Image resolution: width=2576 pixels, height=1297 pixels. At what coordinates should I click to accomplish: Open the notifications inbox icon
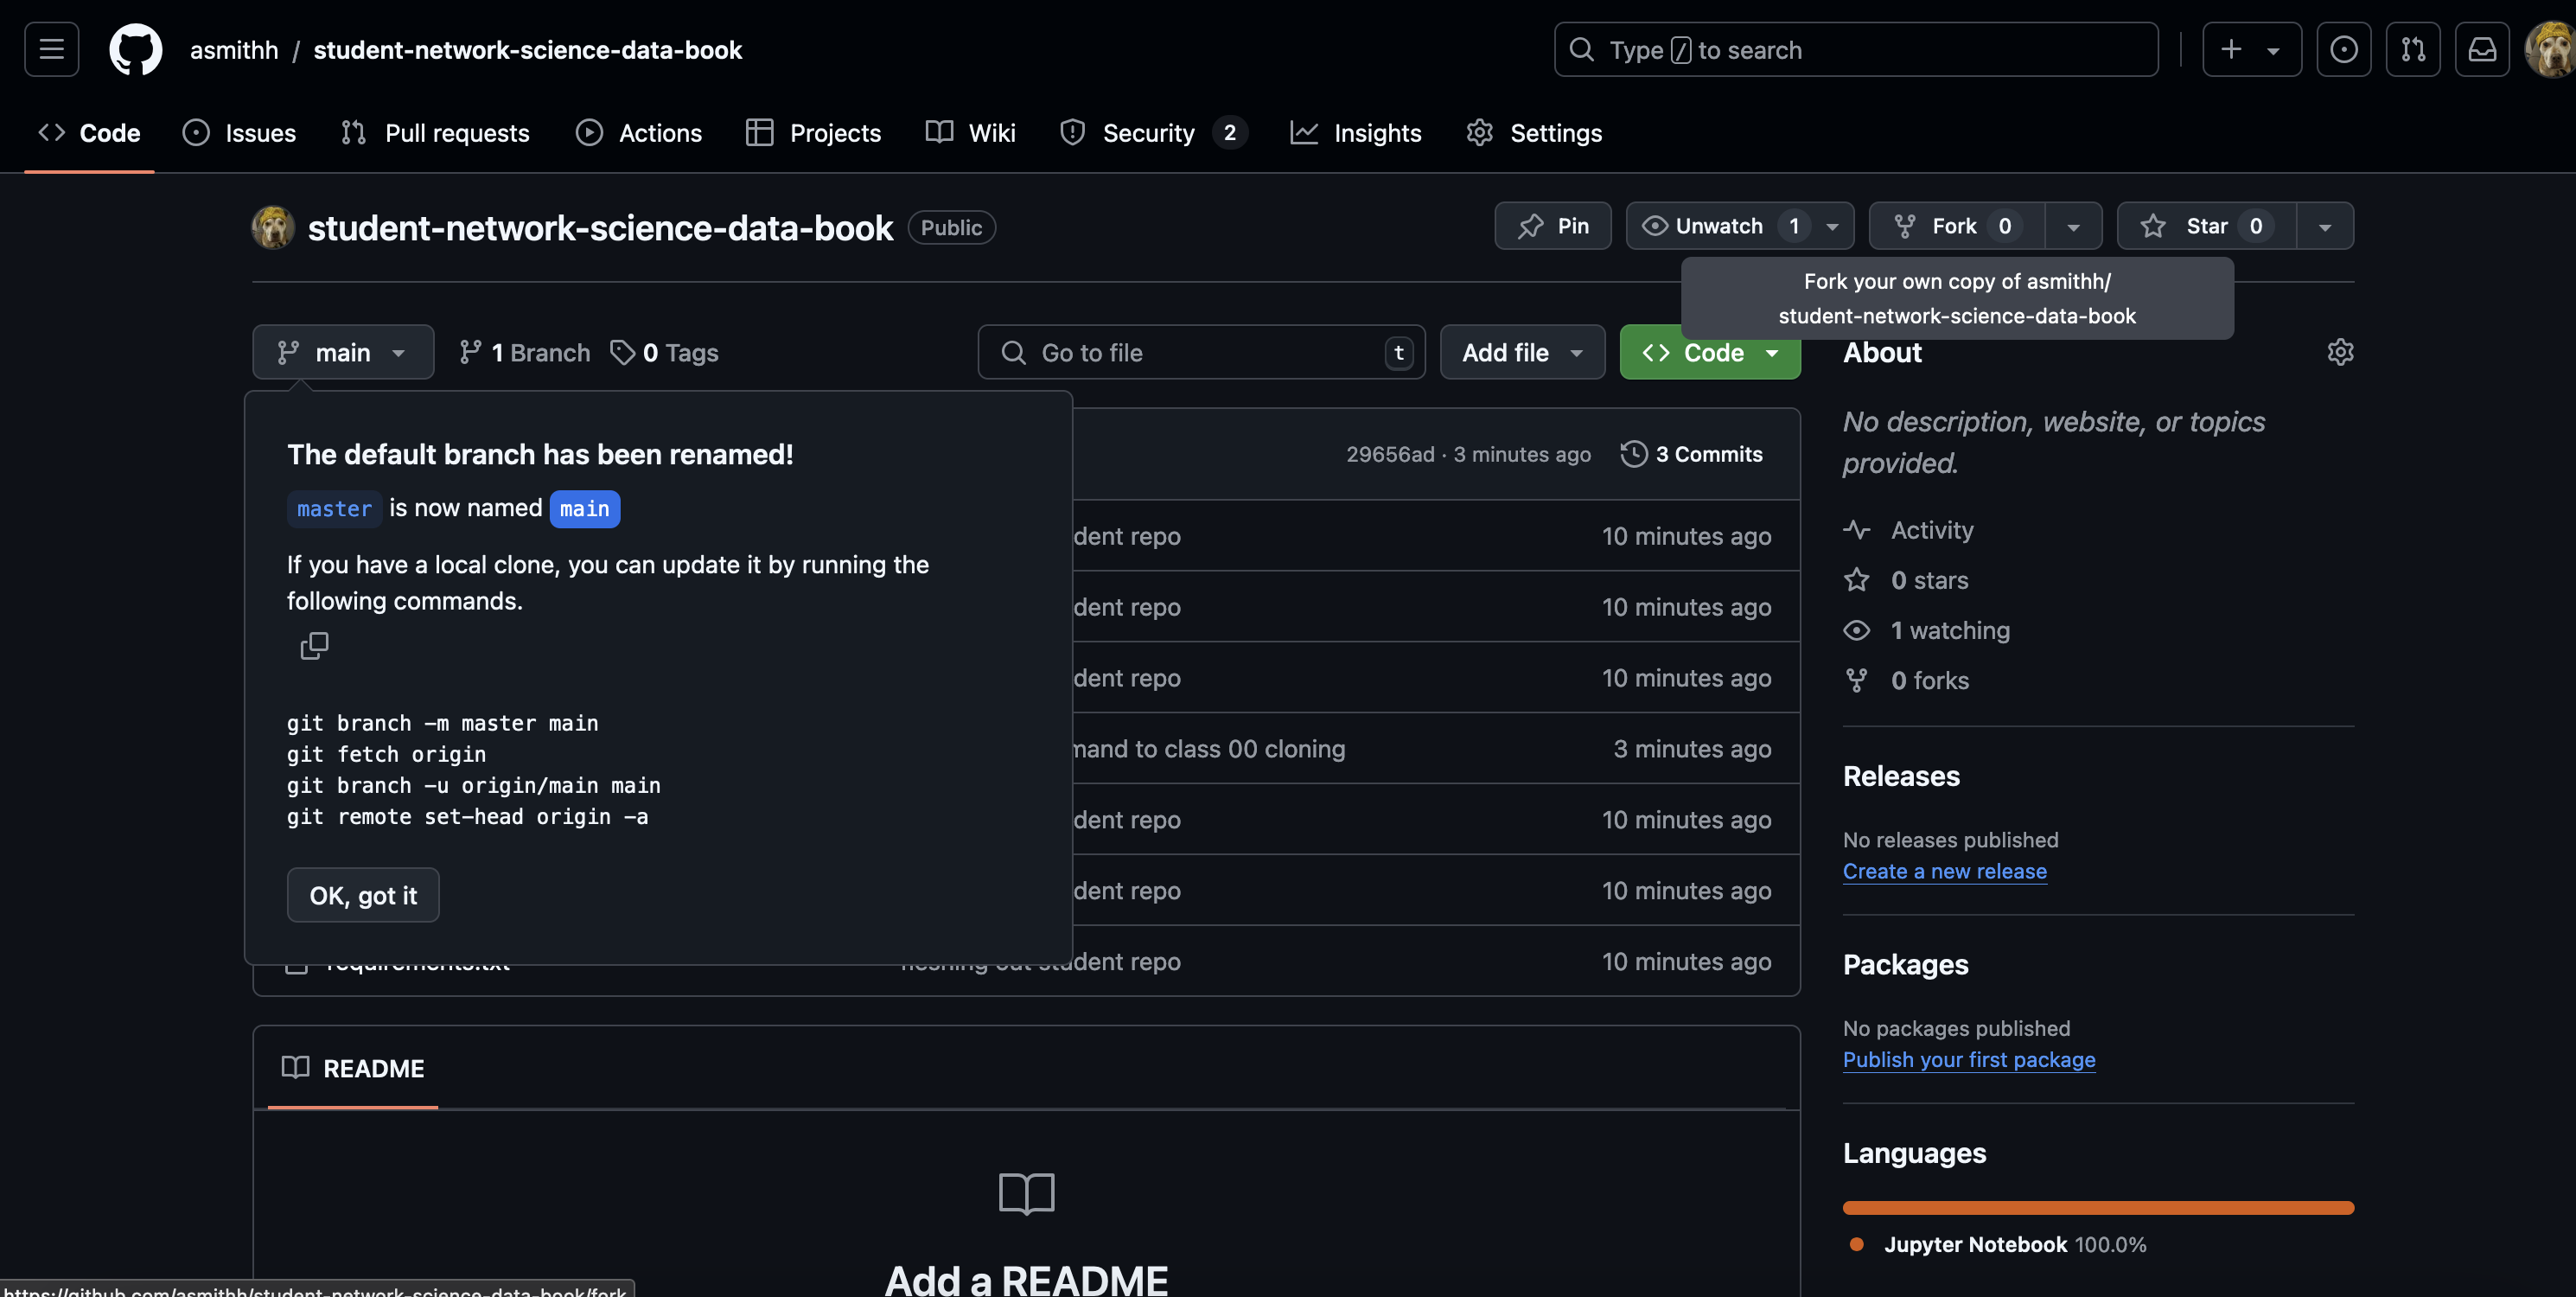click(2482, 49)
